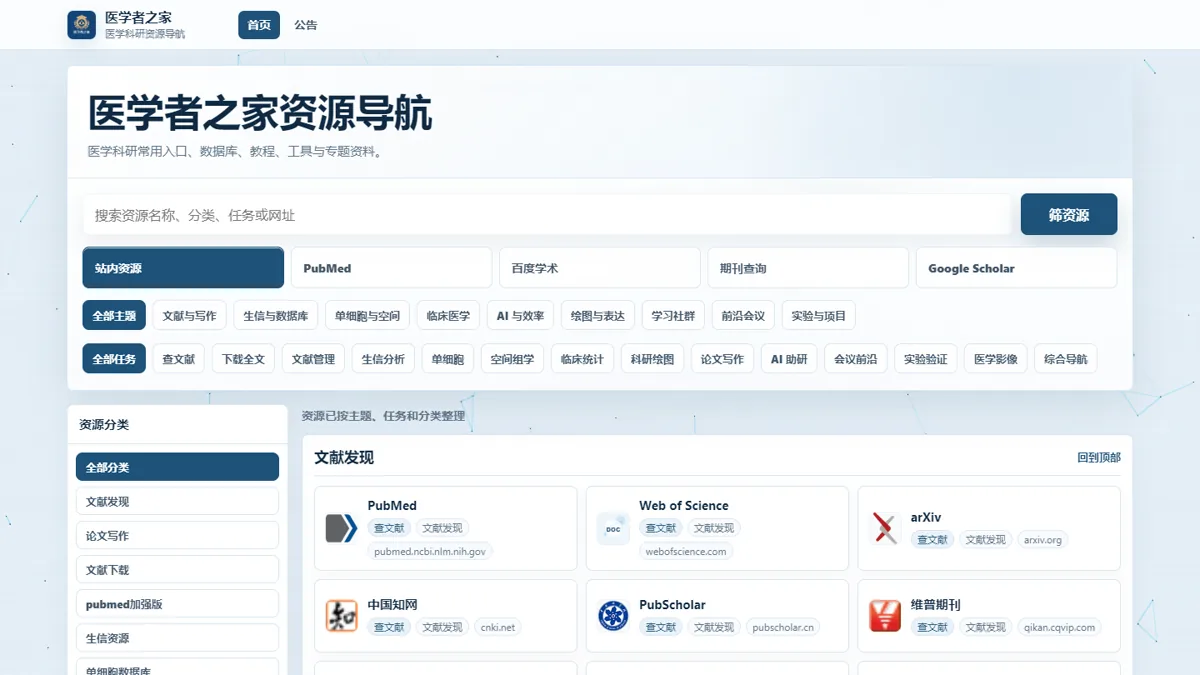Open the PubMed card logo icon
Screen dimensions: 1200x675
pos(342,528)
